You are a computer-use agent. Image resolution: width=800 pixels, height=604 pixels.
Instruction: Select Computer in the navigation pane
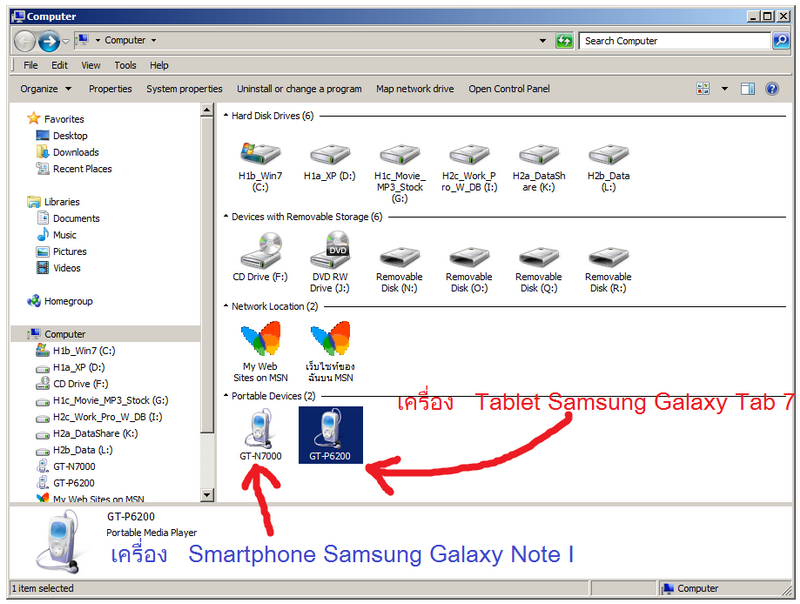click(105, 334)
